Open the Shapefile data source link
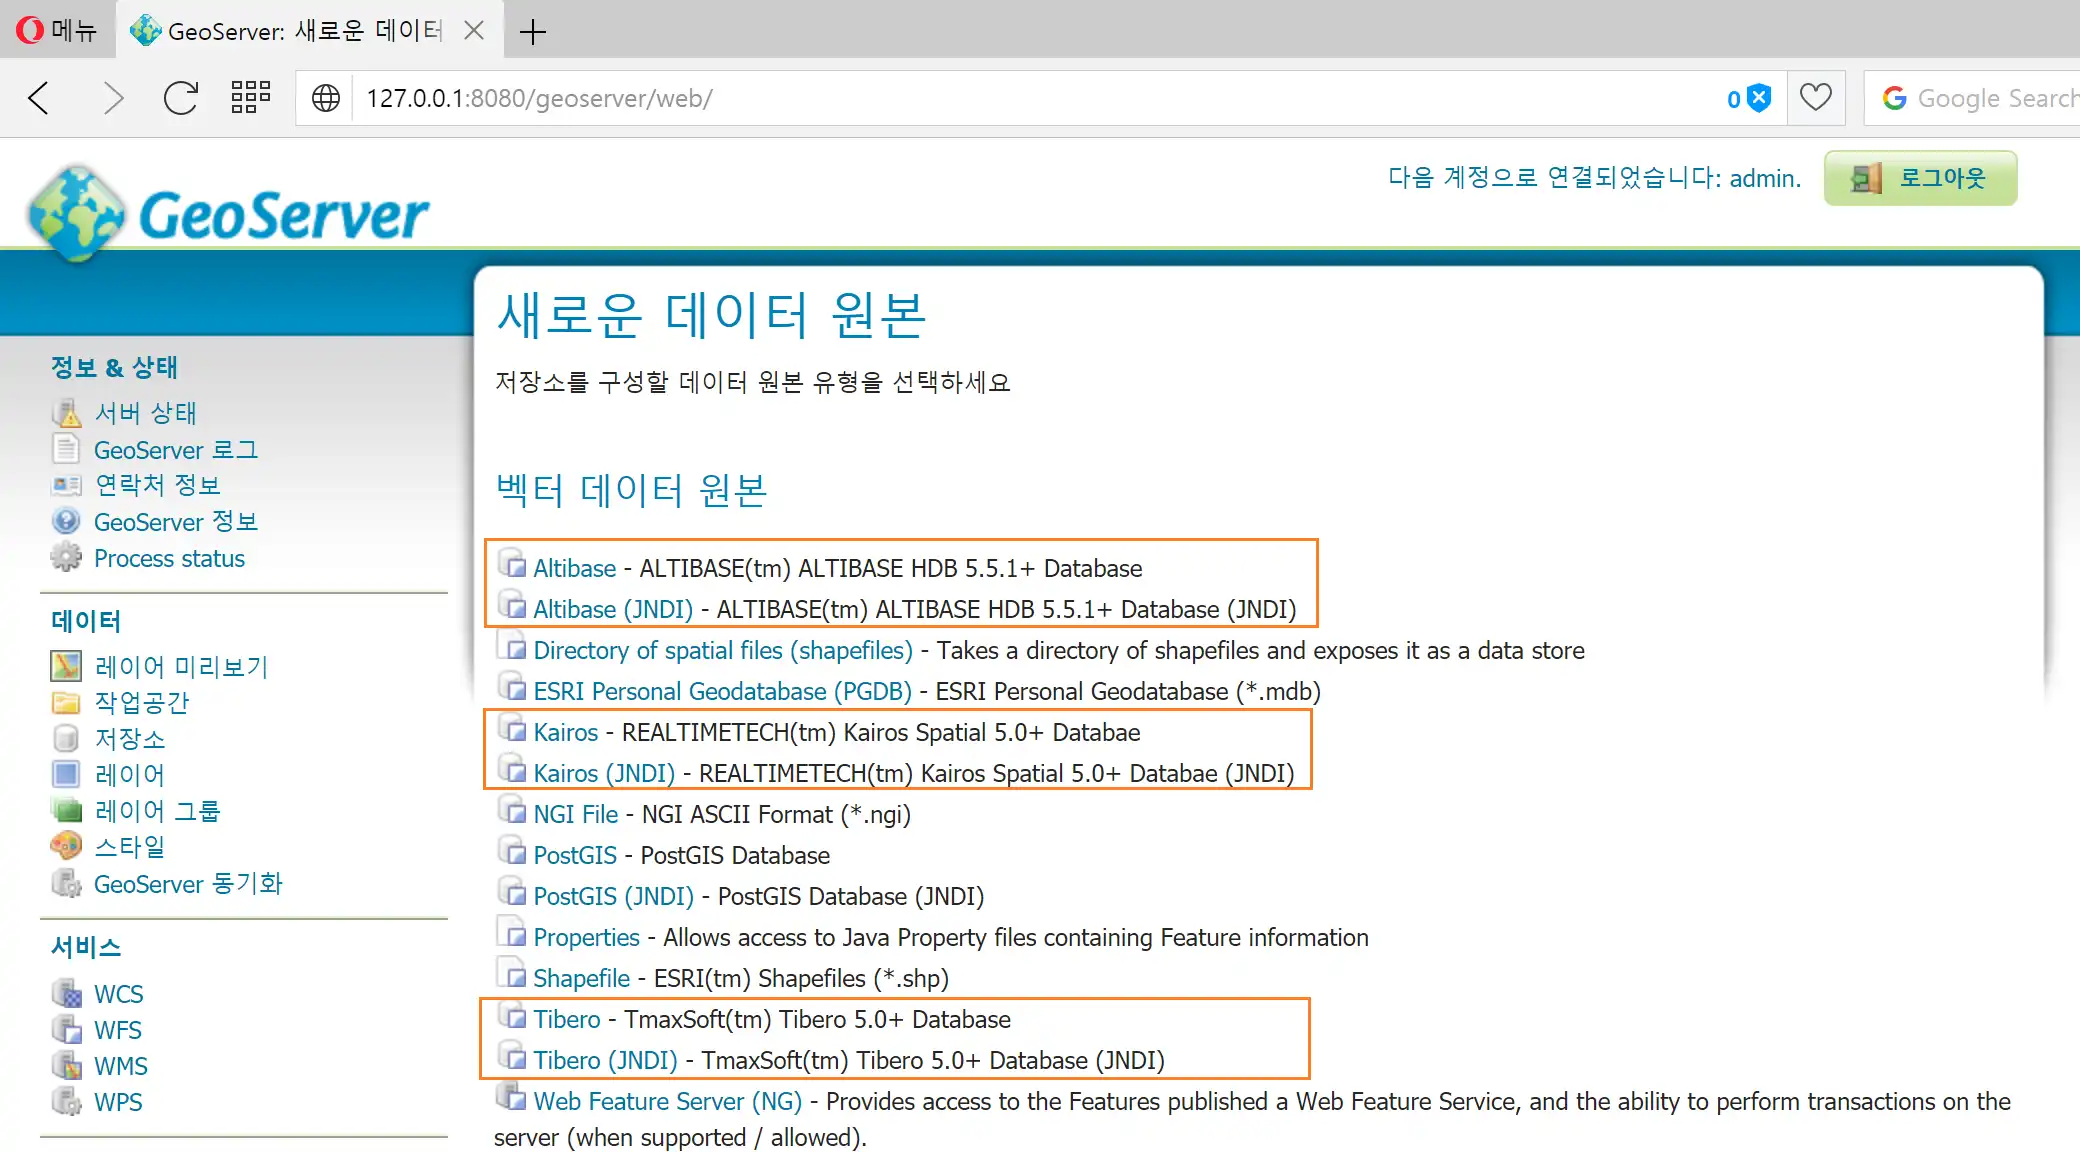Image resolution: width=2080 pixels, height=1152 pixels. click(581, 978)
